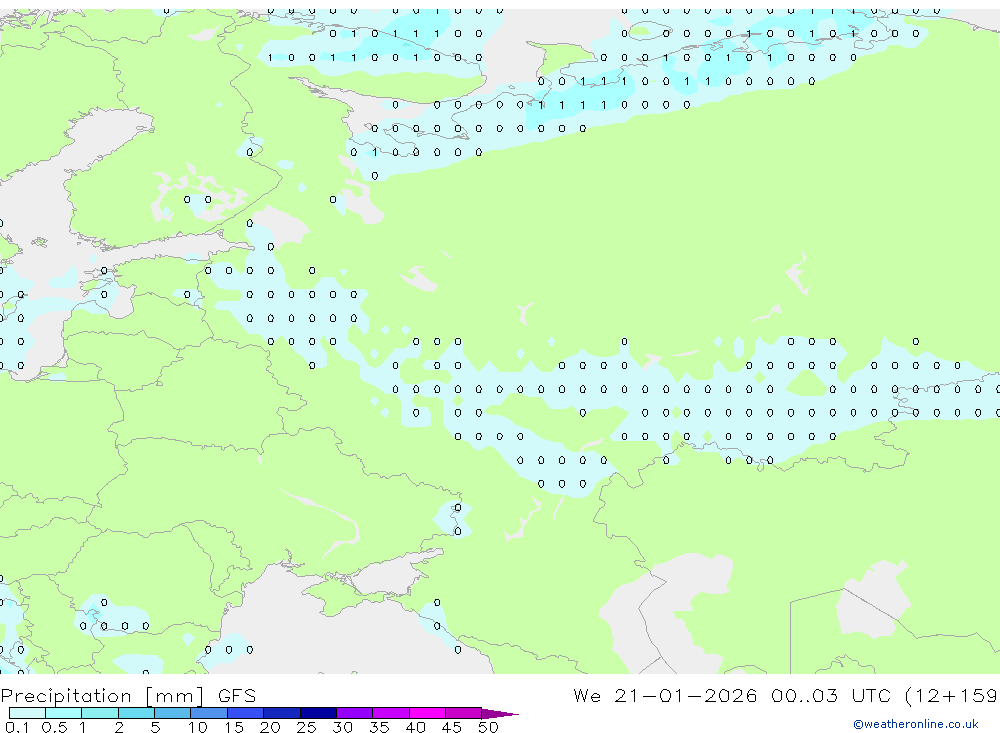
Task: Click the '50' legend scale label
Action: coord(488,727)
